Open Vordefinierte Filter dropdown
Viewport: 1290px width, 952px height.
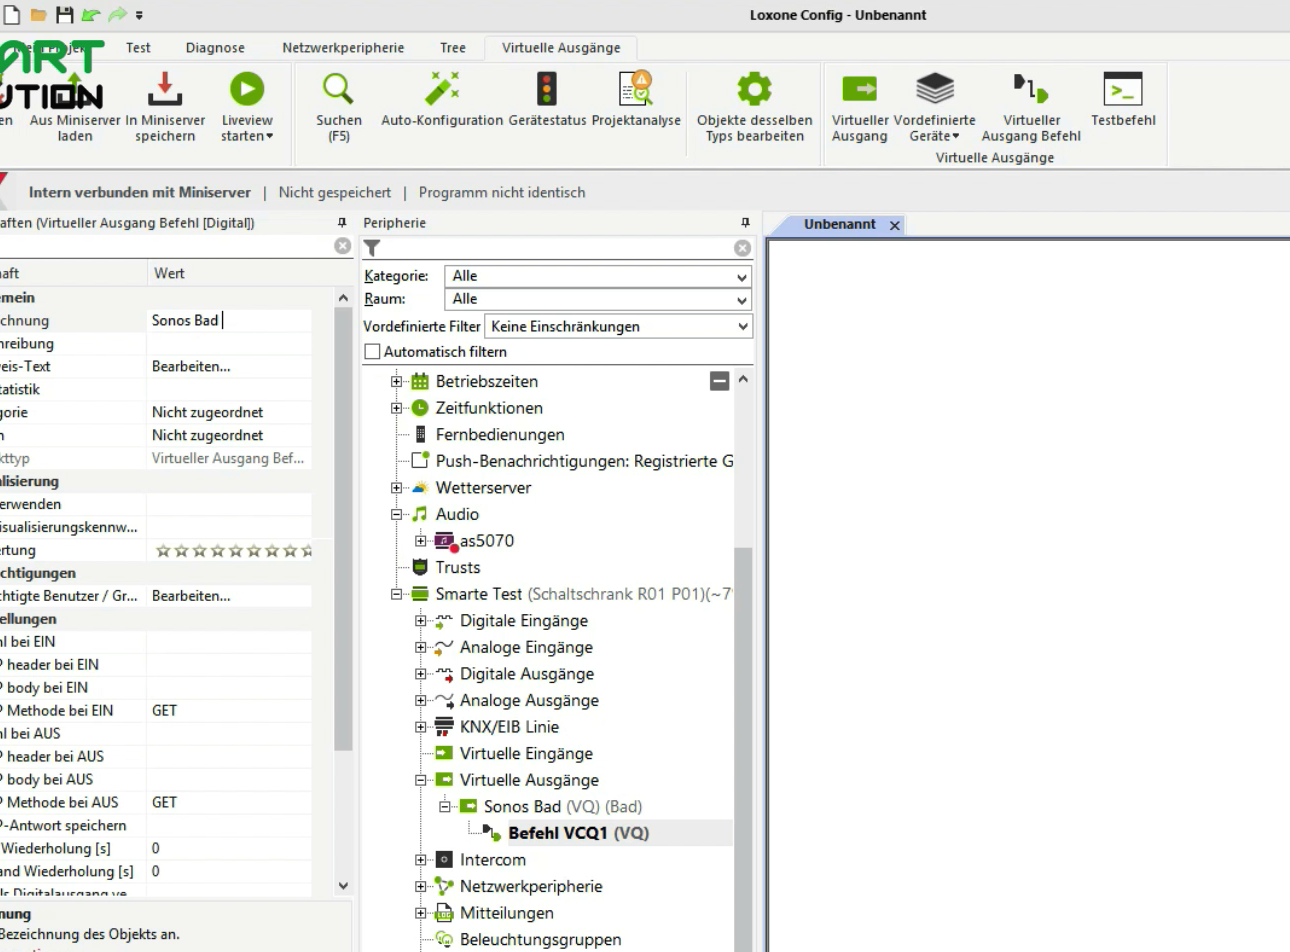tap(618, 326)
